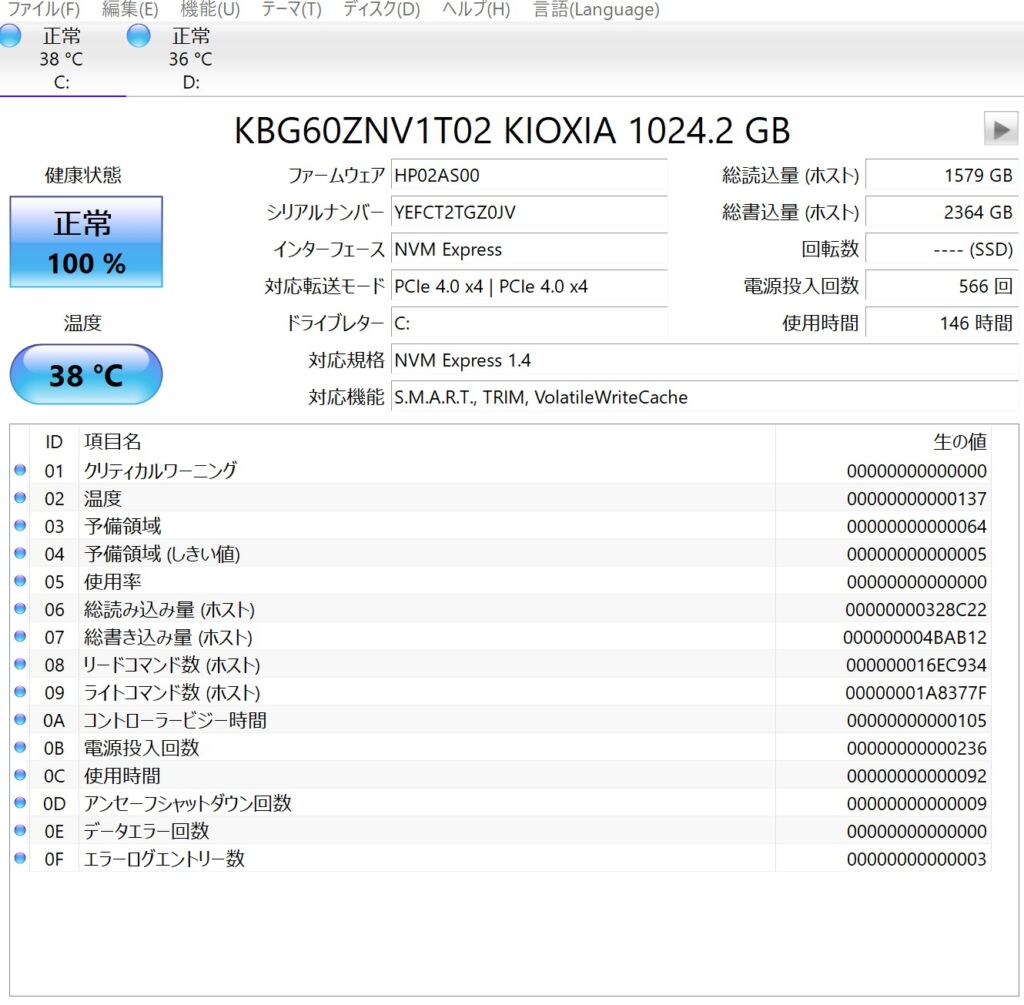Click status dot for 07 総書き込み量 (ホスト)
This screenshot has width=1024, height=1005.
click(x=20, y=637)
